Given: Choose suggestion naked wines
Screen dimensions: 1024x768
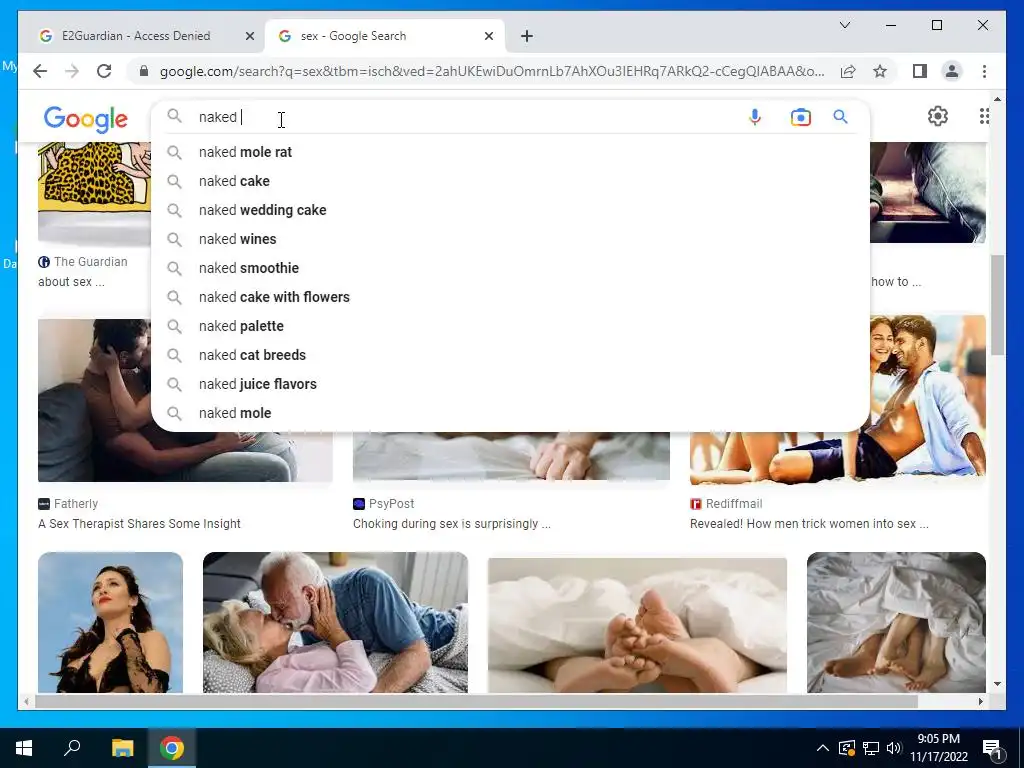Looking at the screenshot, I should click(x=509, y=239).
